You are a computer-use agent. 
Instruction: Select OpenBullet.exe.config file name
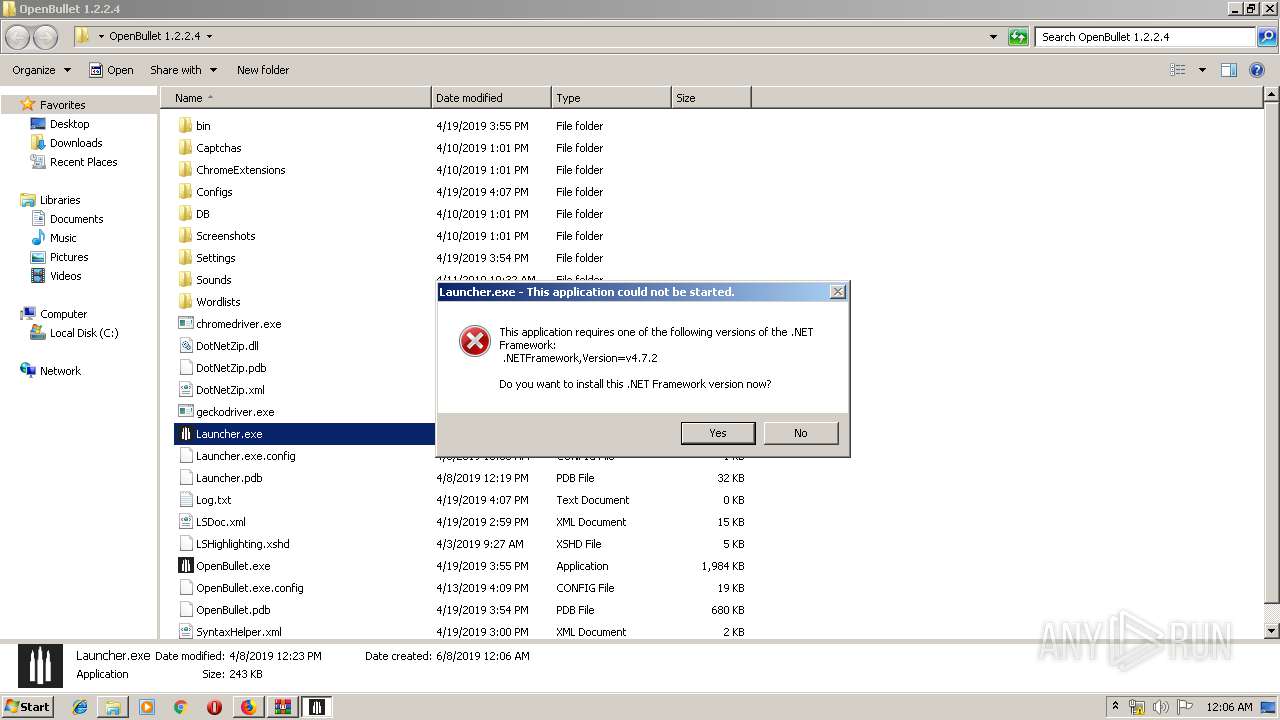click(x=249, y=588)
